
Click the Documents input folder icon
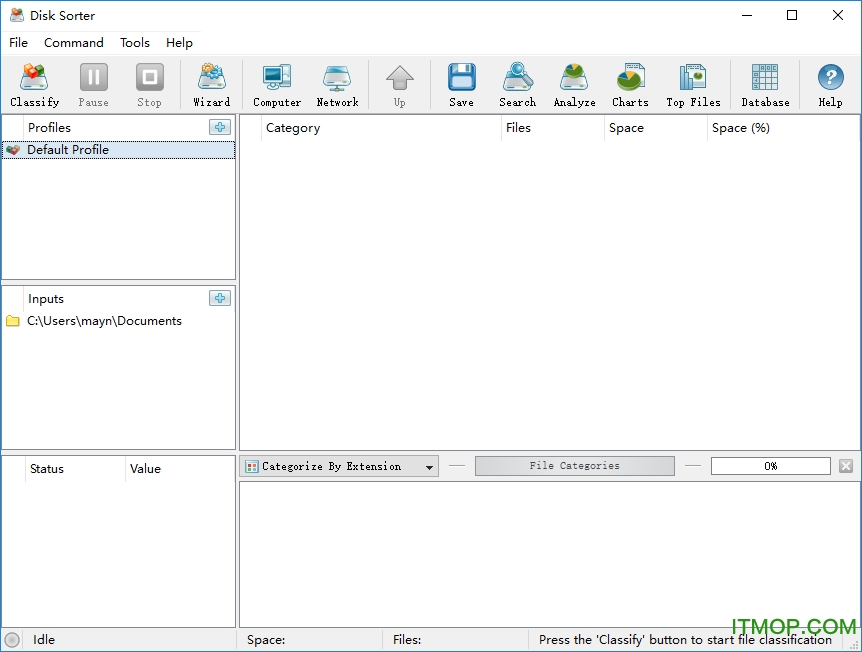click(x=13, y=321)
